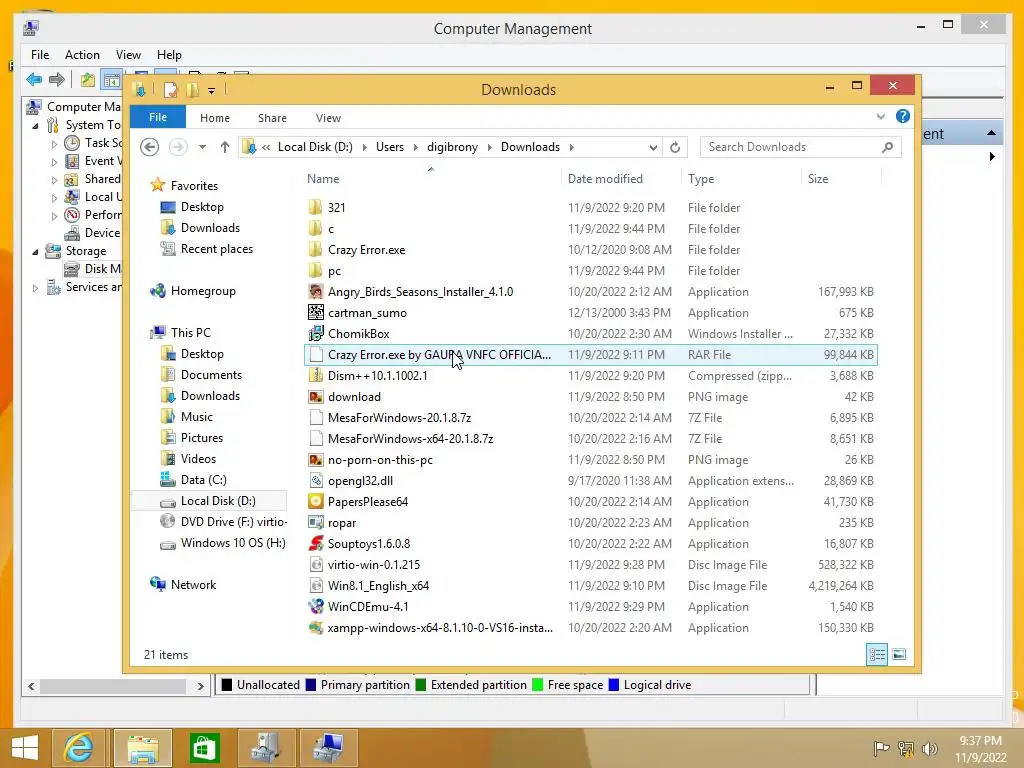1024x768 pixels.
Task: Open the Action Center flag tray icon
Action: [882, 749]
